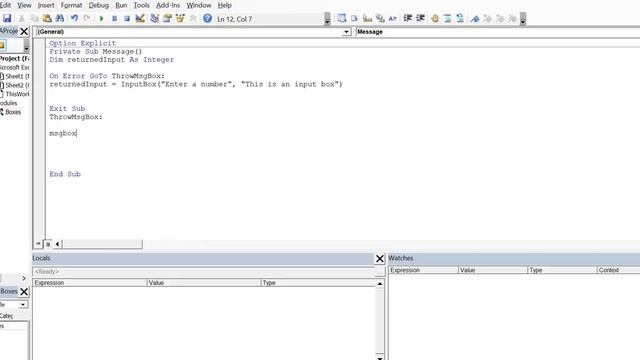Close the Locals window

point(380,258)
